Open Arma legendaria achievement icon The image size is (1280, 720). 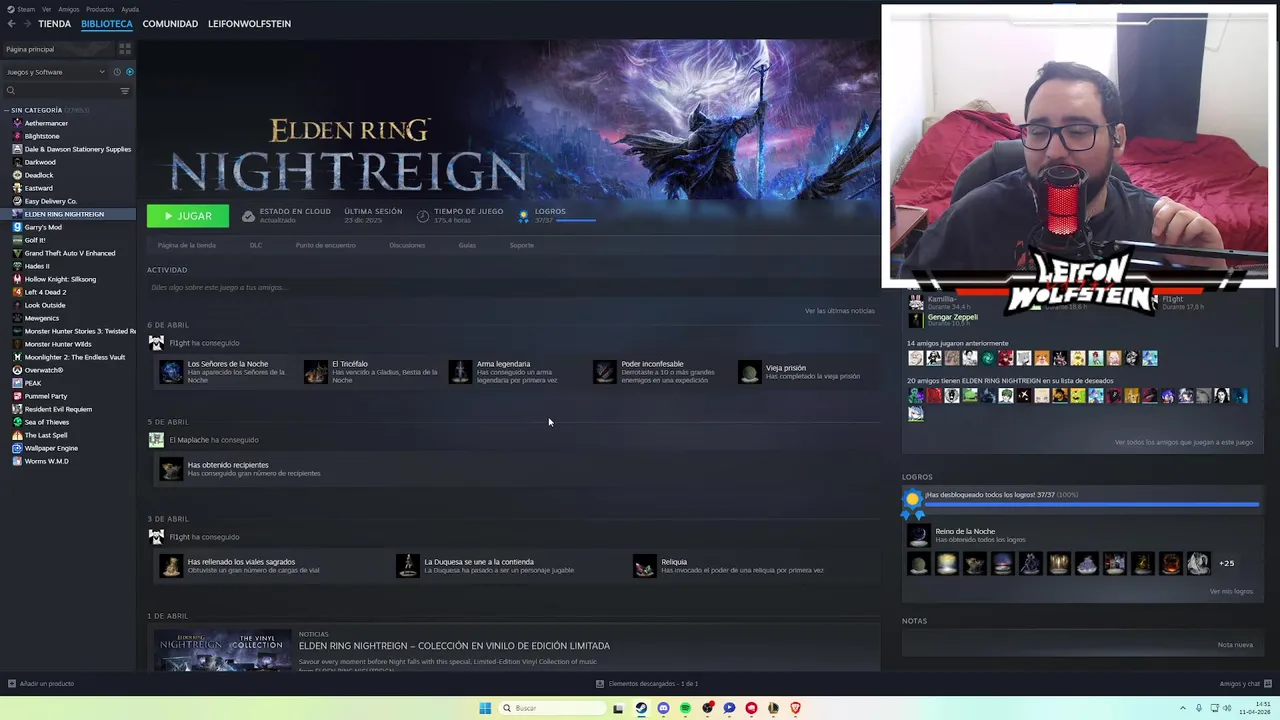click(460, 372)
